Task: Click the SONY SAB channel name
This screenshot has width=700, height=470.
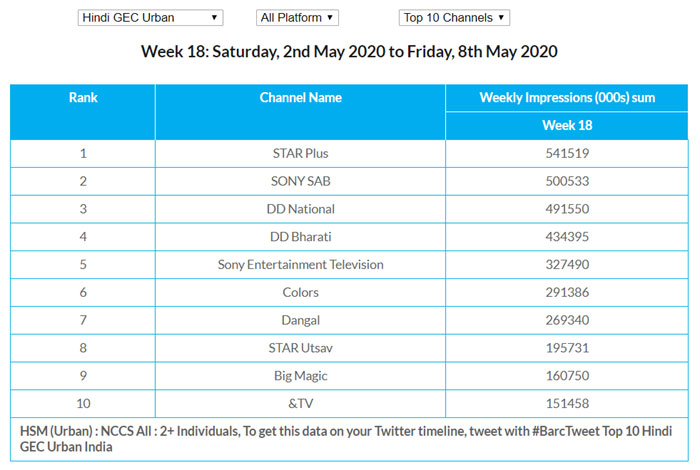Action: [300, 181]
